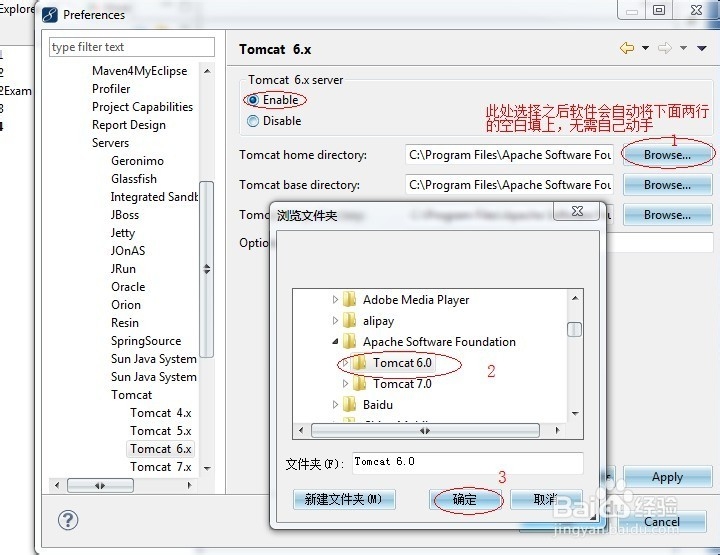Select JRun under Servers
This screenshot has height=555, width=720.
[123, 269]
